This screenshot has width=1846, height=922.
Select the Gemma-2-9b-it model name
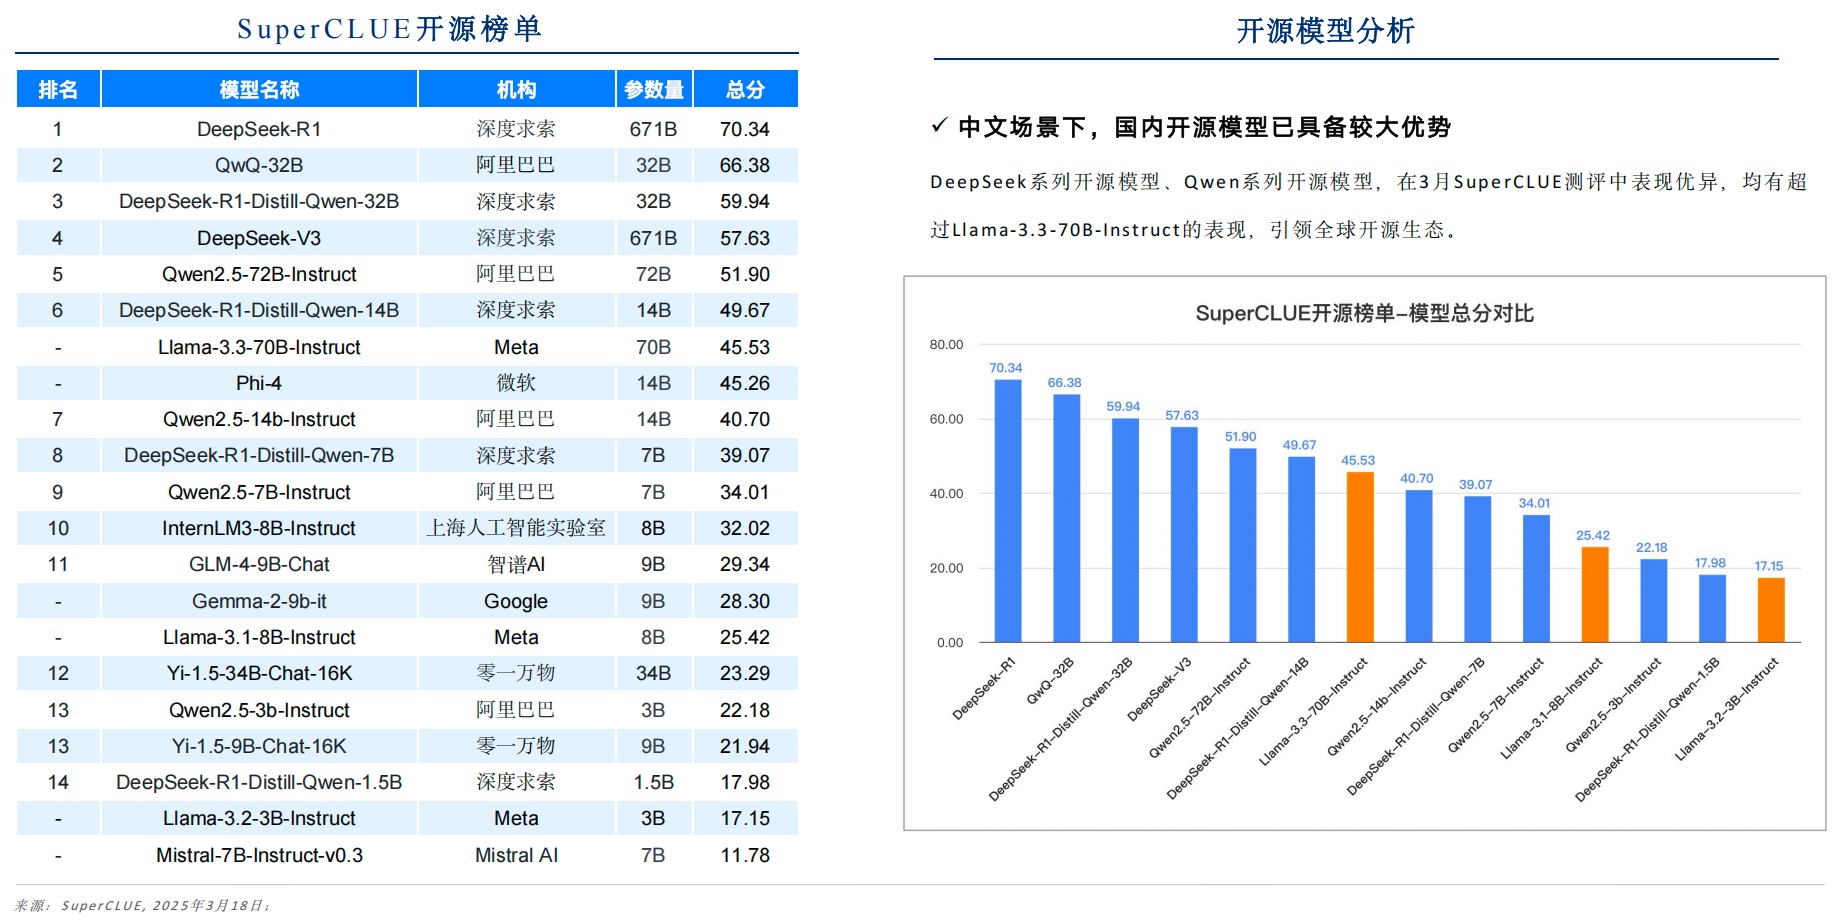pyautogui.click(x=259, y=601)
